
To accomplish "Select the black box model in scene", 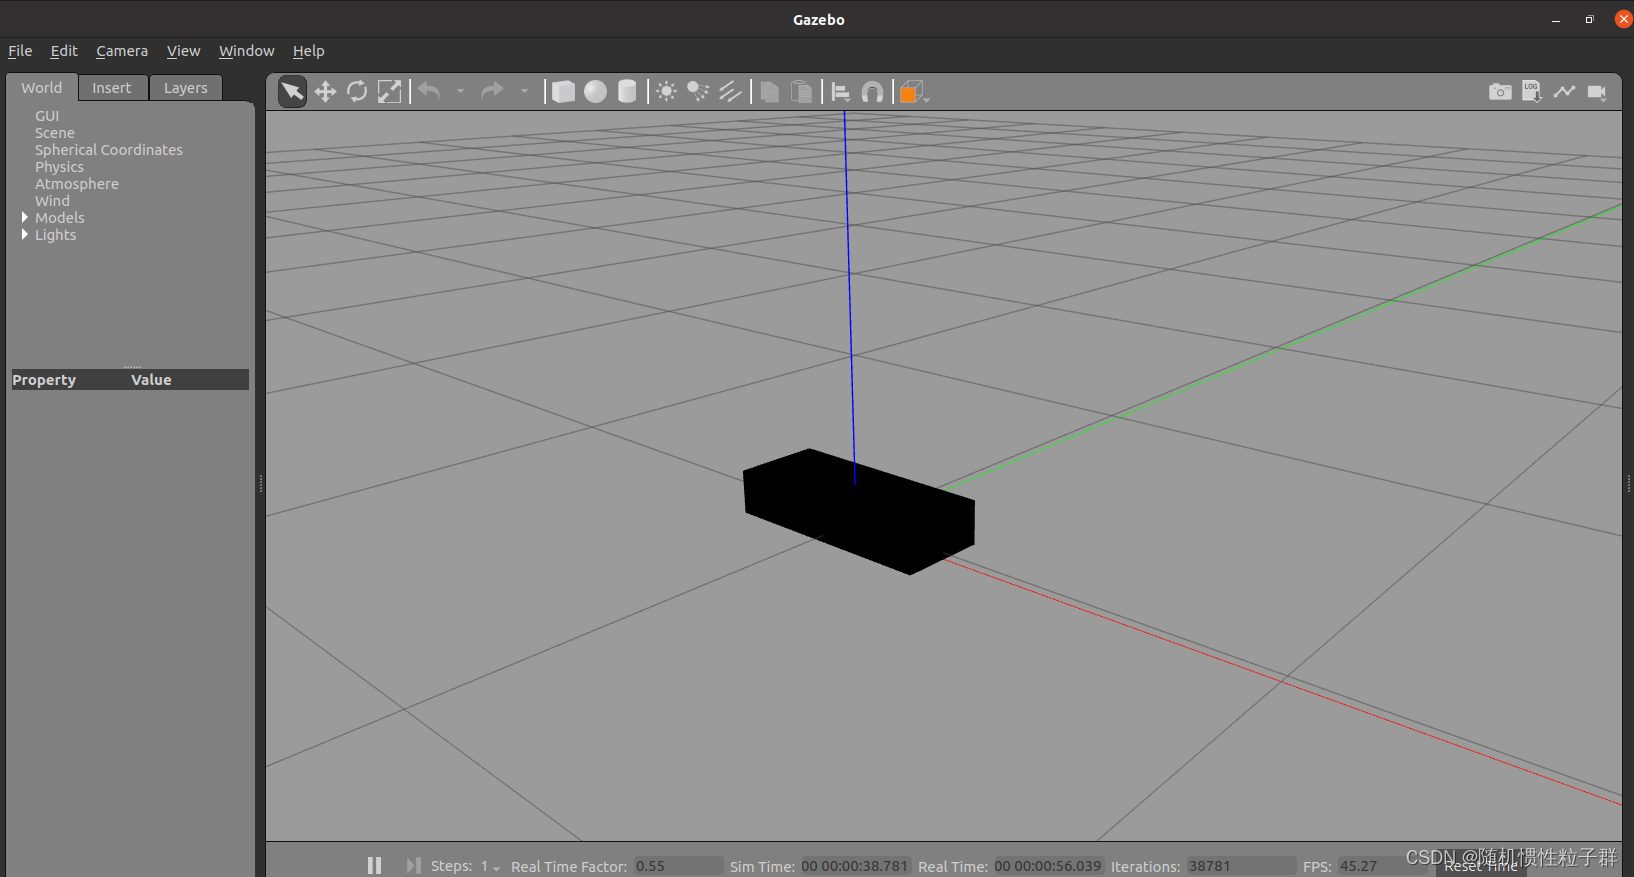I will 859,512.
